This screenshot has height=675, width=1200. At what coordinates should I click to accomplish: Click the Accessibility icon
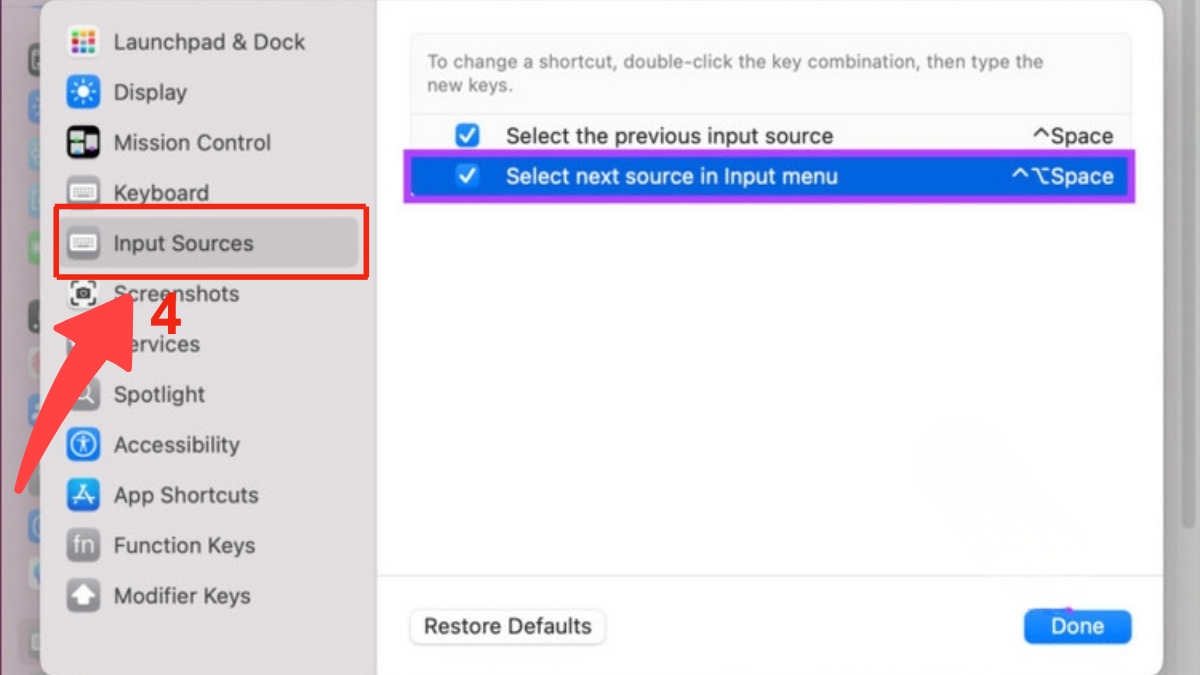click(x=83, y=444)
